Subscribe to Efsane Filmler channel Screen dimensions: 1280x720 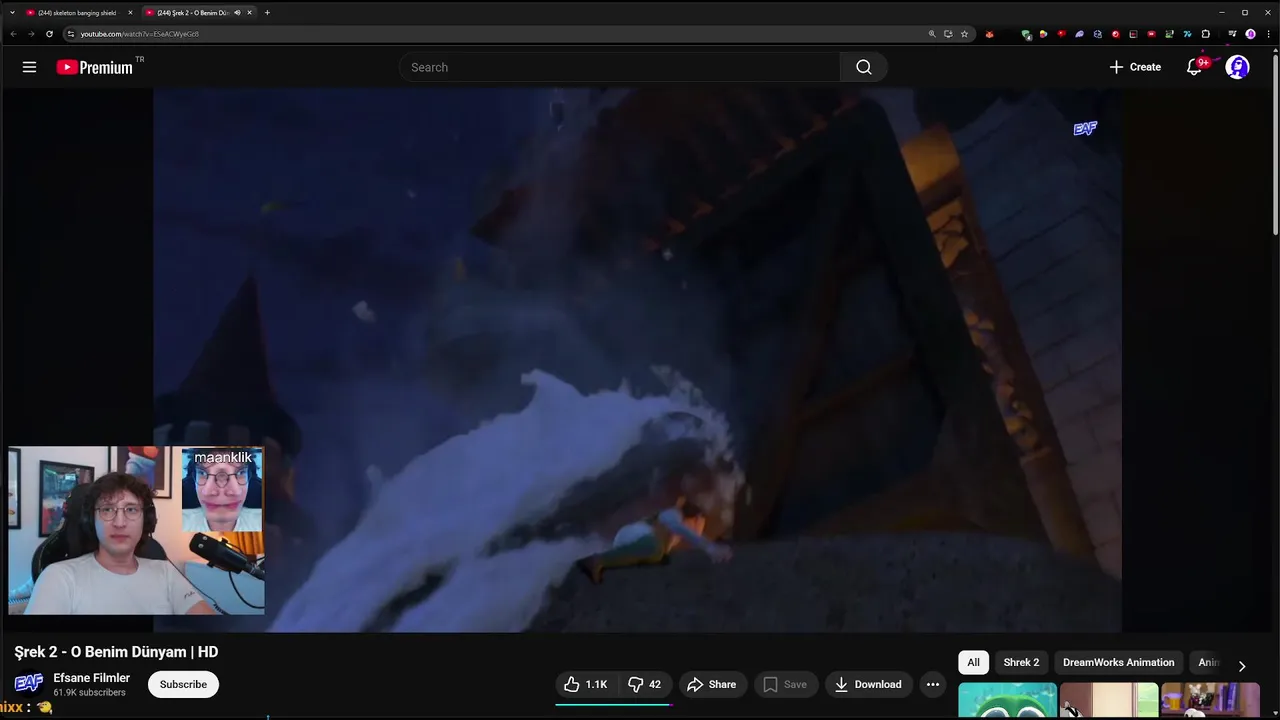[x=183, y=684]
